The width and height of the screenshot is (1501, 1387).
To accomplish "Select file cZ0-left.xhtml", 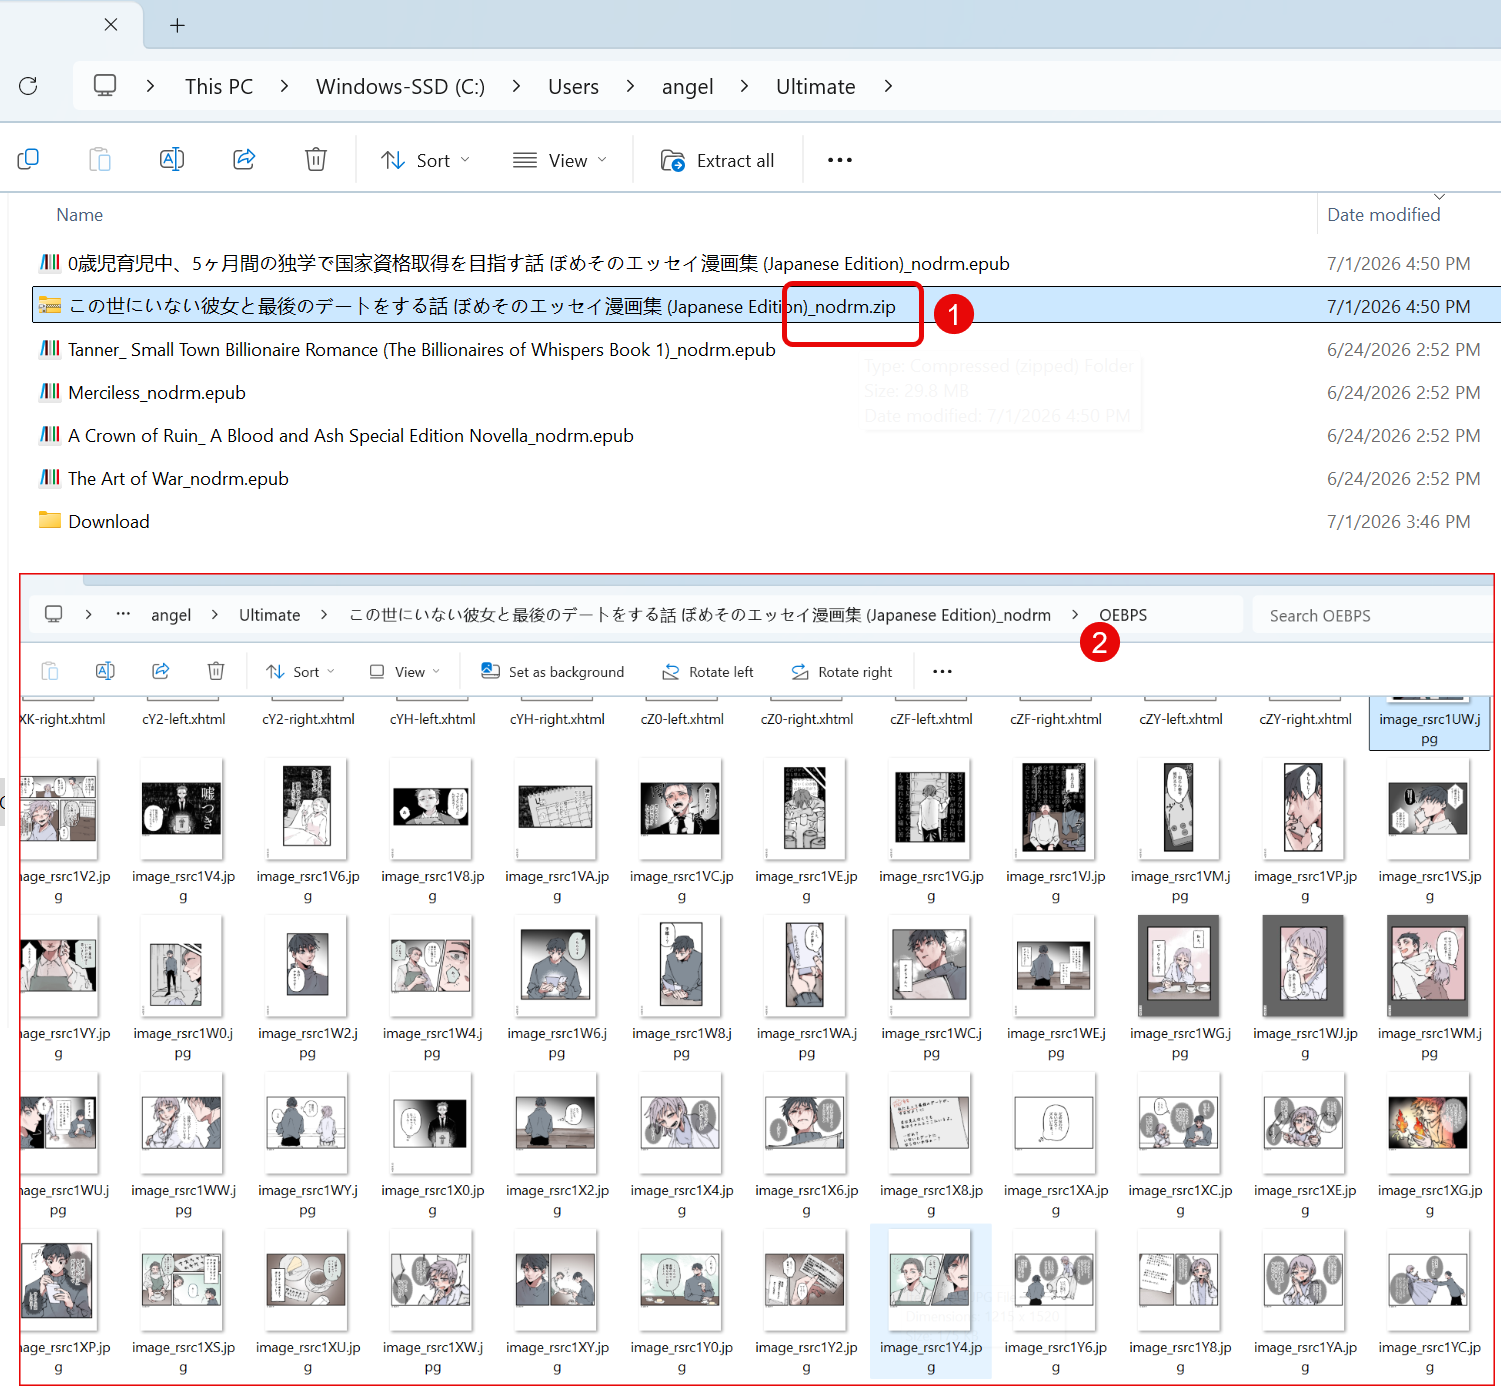I will [x=682, y=718].
